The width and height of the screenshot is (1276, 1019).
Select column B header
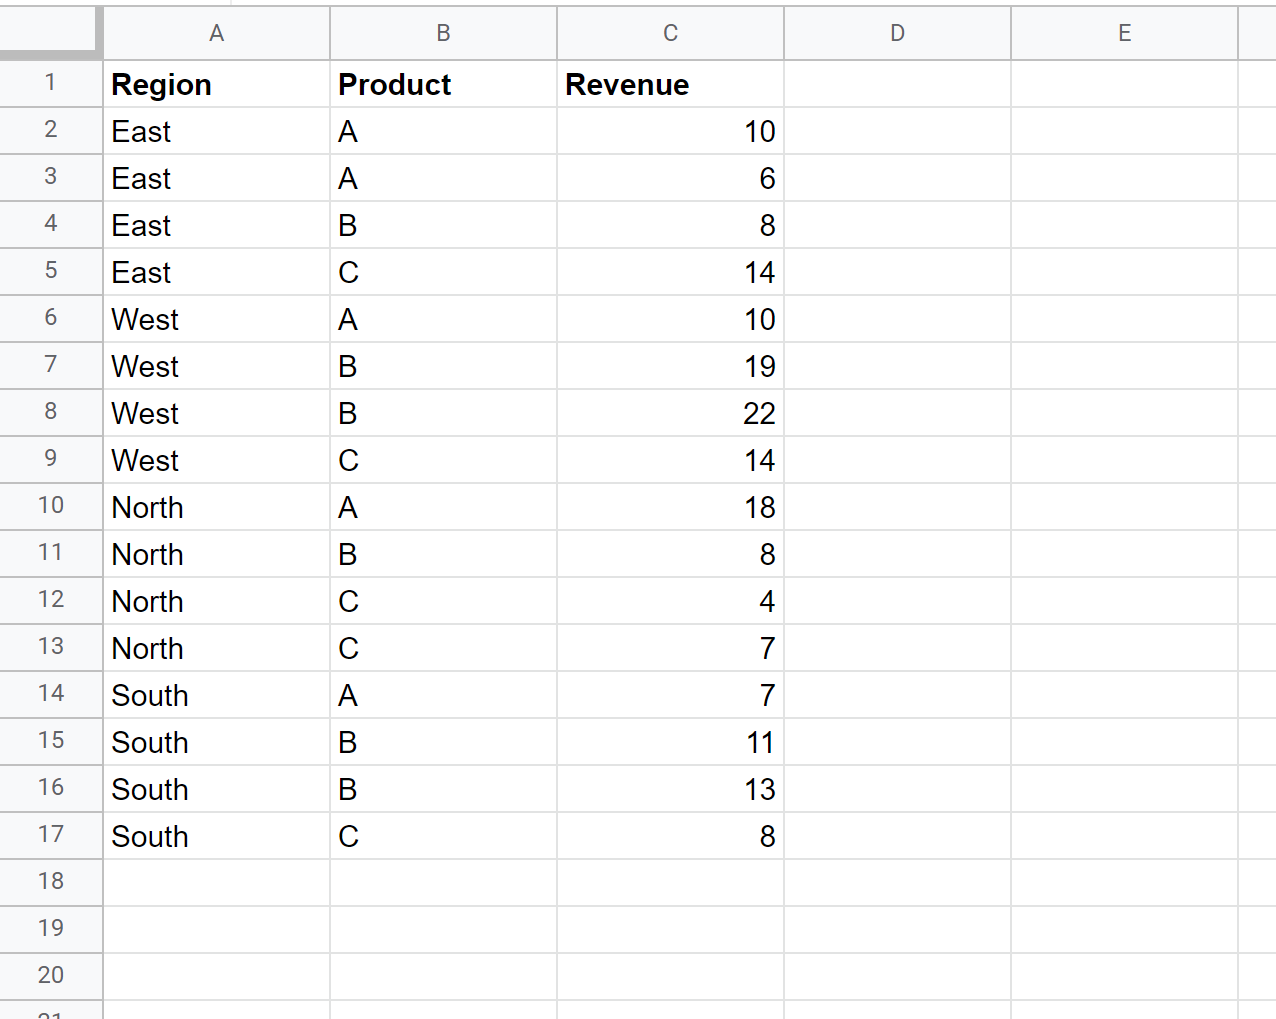[x=443, y=33]
